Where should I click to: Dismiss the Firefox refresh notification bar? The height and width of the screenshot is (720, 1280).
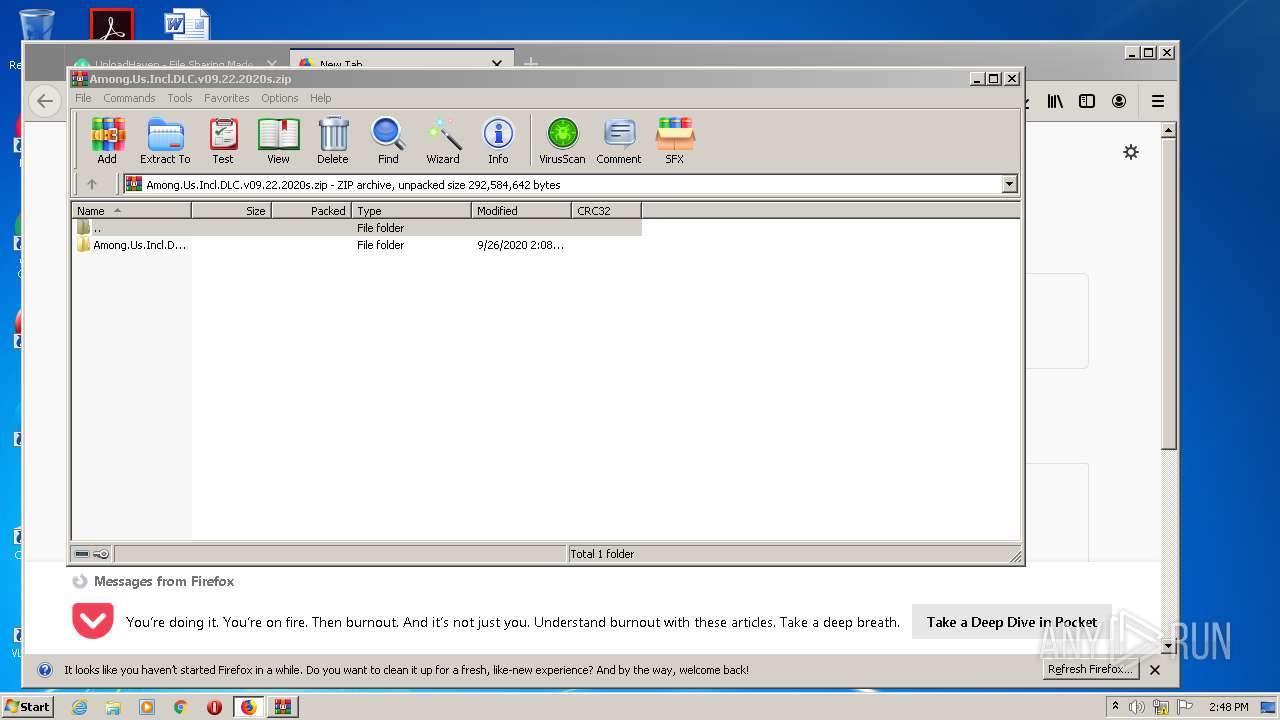coord(1155,670)
